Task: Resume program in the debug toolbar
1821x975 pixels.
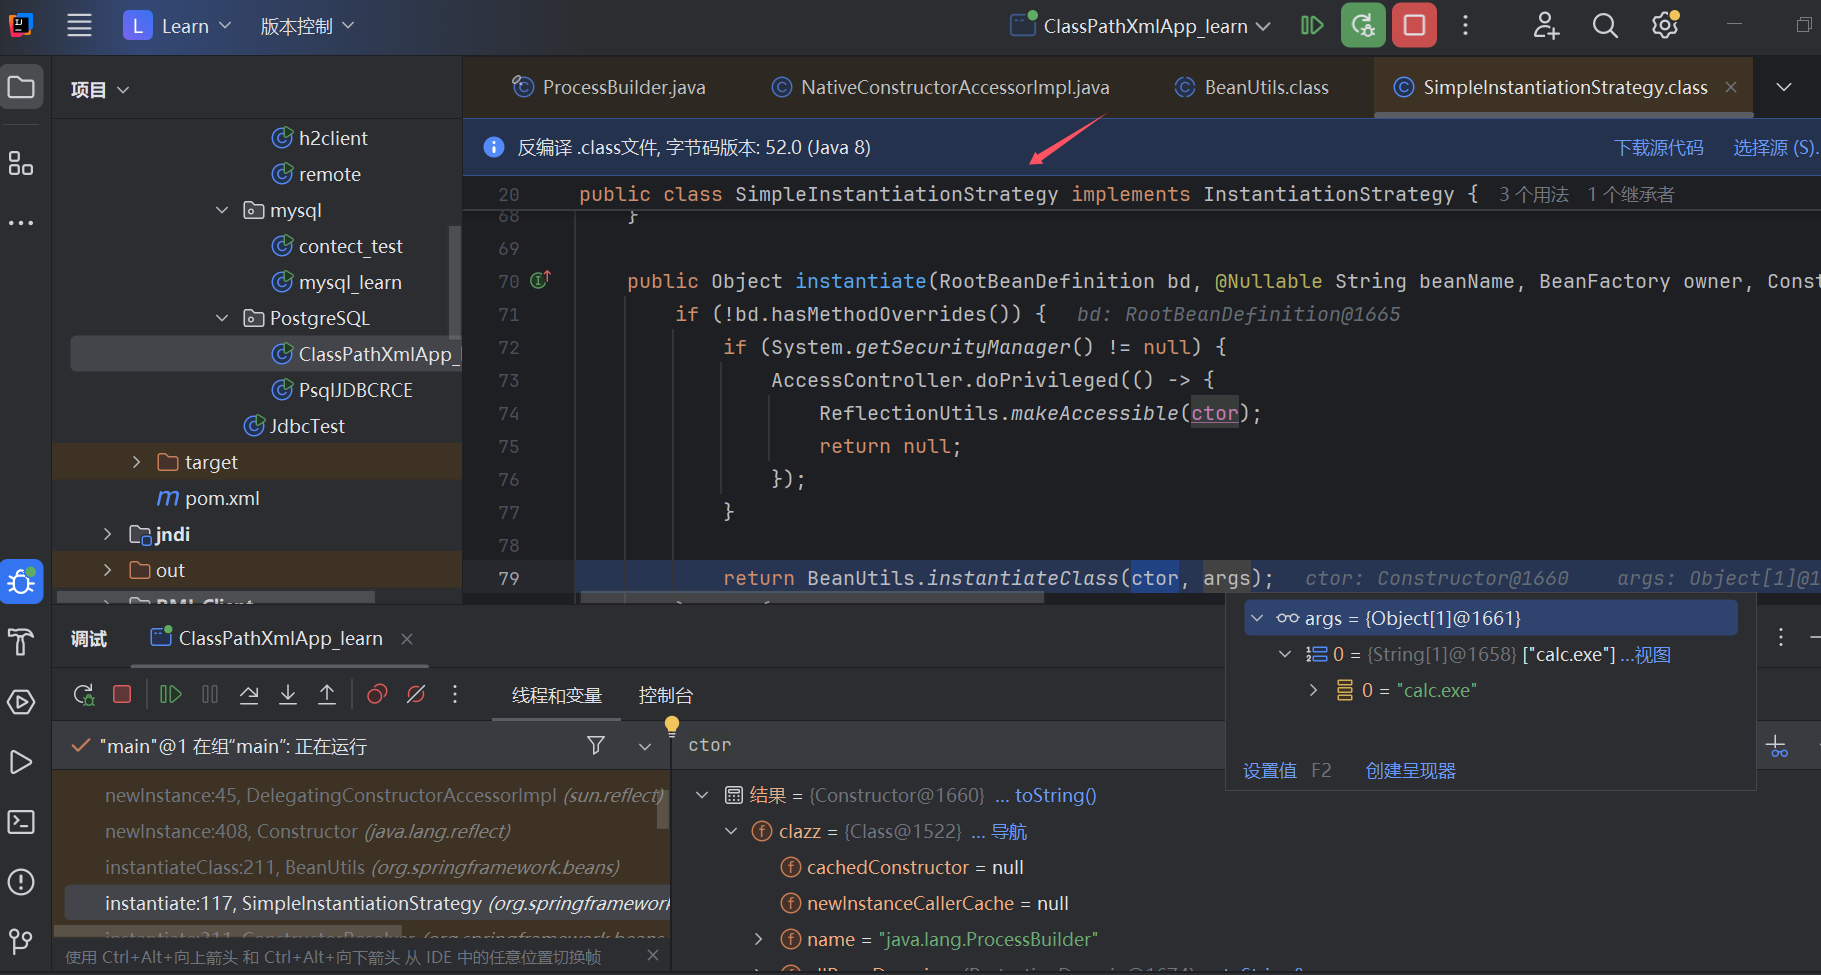Action: pyautogui.click(x=171, y=694)
